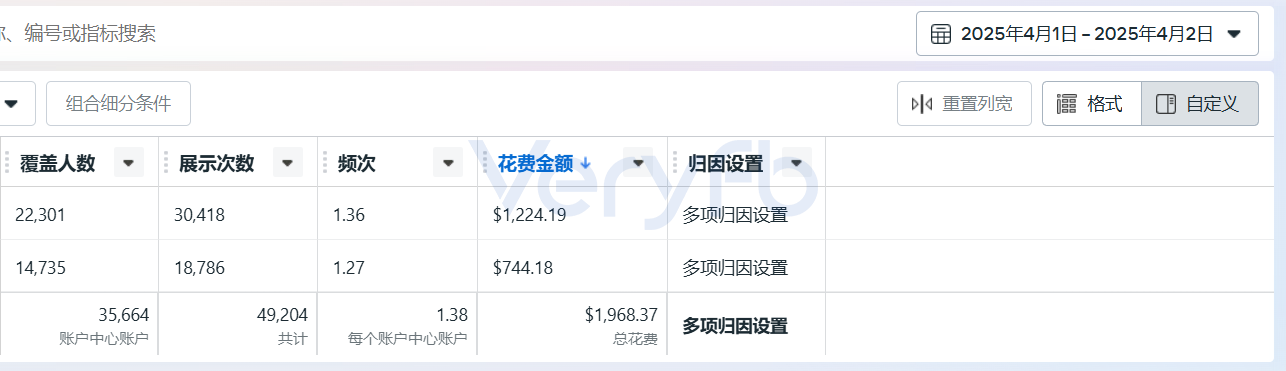This screenshot has height=371, width=1286.
Task: Open the 归因设置 column options arrow
Action: click(x=796, y=163)
